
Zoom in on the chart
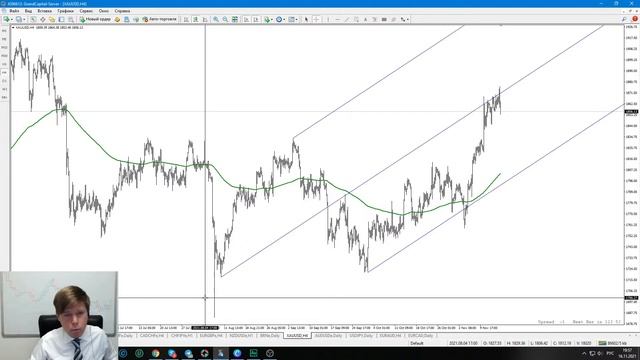(x=216, y=19)
